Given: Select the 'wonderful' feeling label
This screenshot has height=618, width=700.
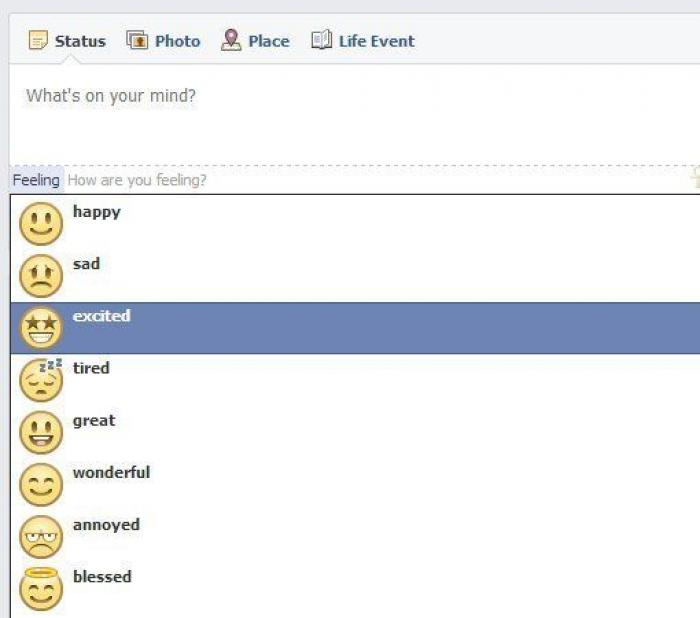Looking at the screenshot, I should (111, 472).
